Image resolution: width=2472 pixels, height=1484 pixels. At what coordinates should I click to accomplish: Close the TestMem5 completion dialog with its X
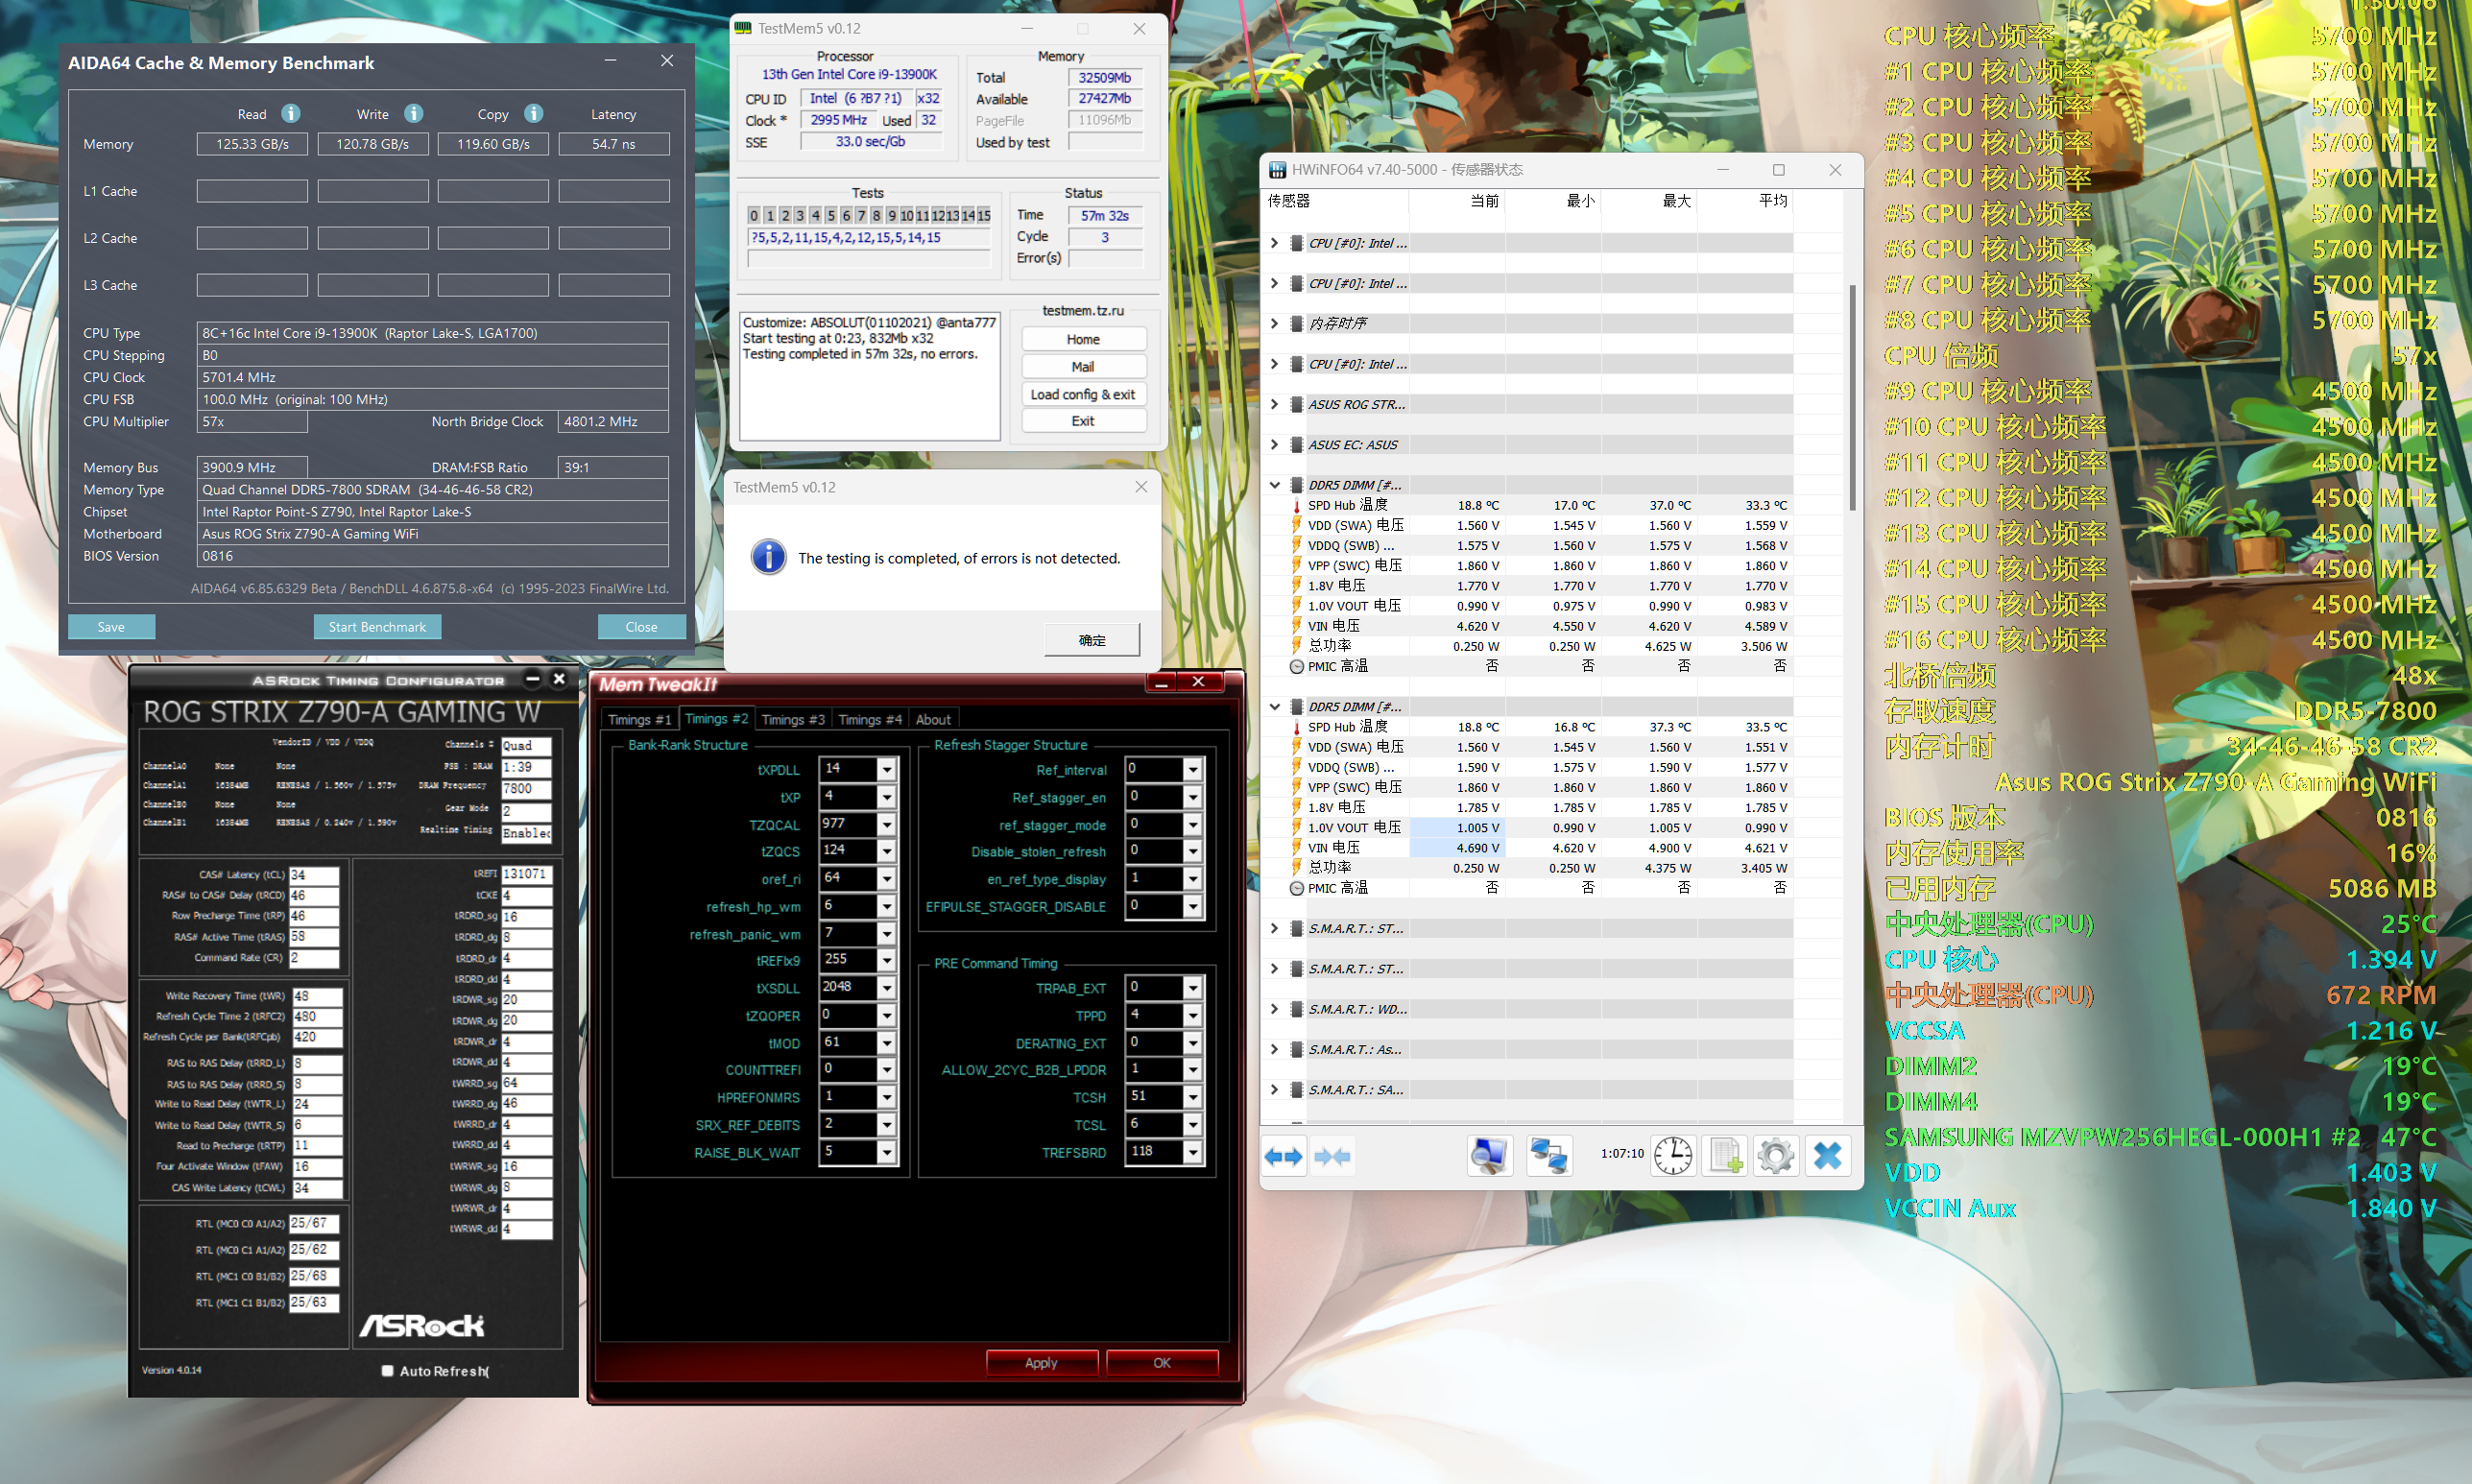point(1140,487)
